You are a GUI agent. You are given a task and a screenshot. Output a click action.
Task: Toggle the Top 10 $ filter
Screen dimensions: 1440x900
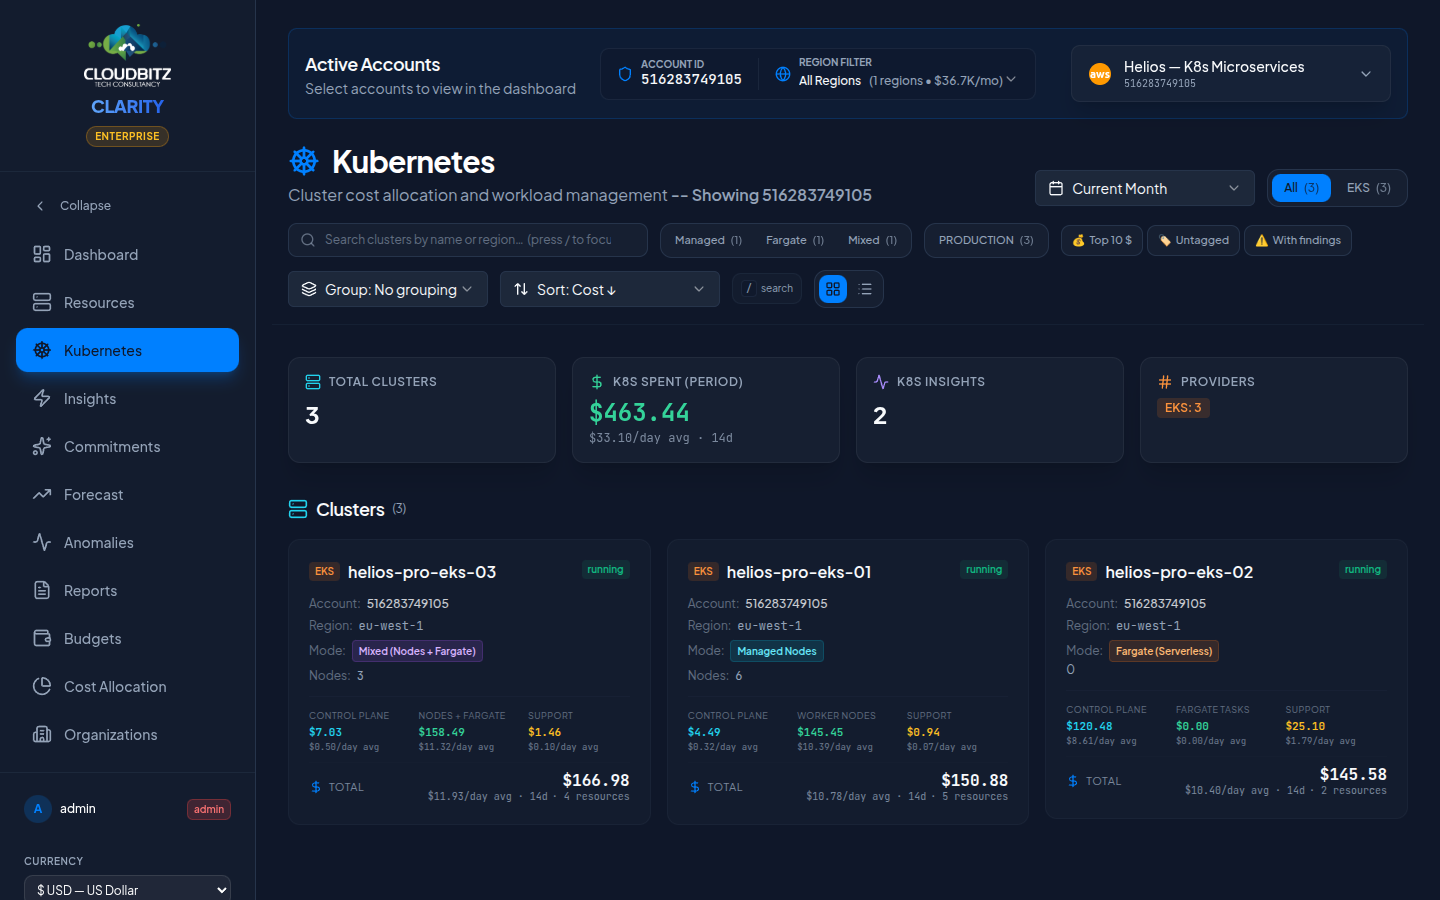tap(1102, 240)
